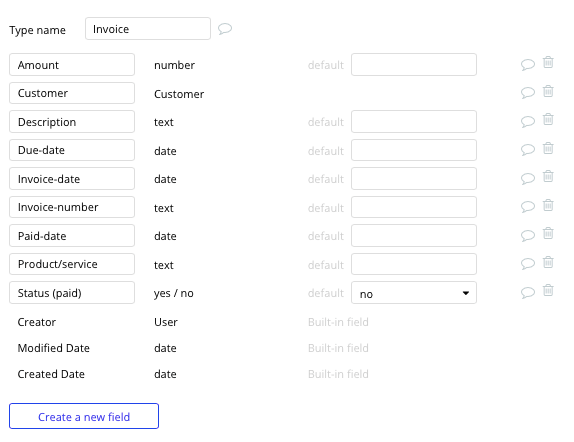Edit the Amount field name box
The width and height of the screenshot is (574, 442).
click(72, 65)
